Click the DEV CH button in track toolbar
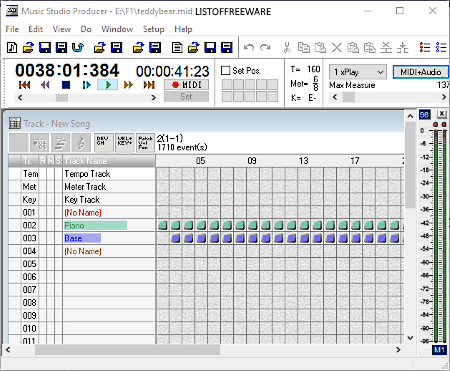 103,143
